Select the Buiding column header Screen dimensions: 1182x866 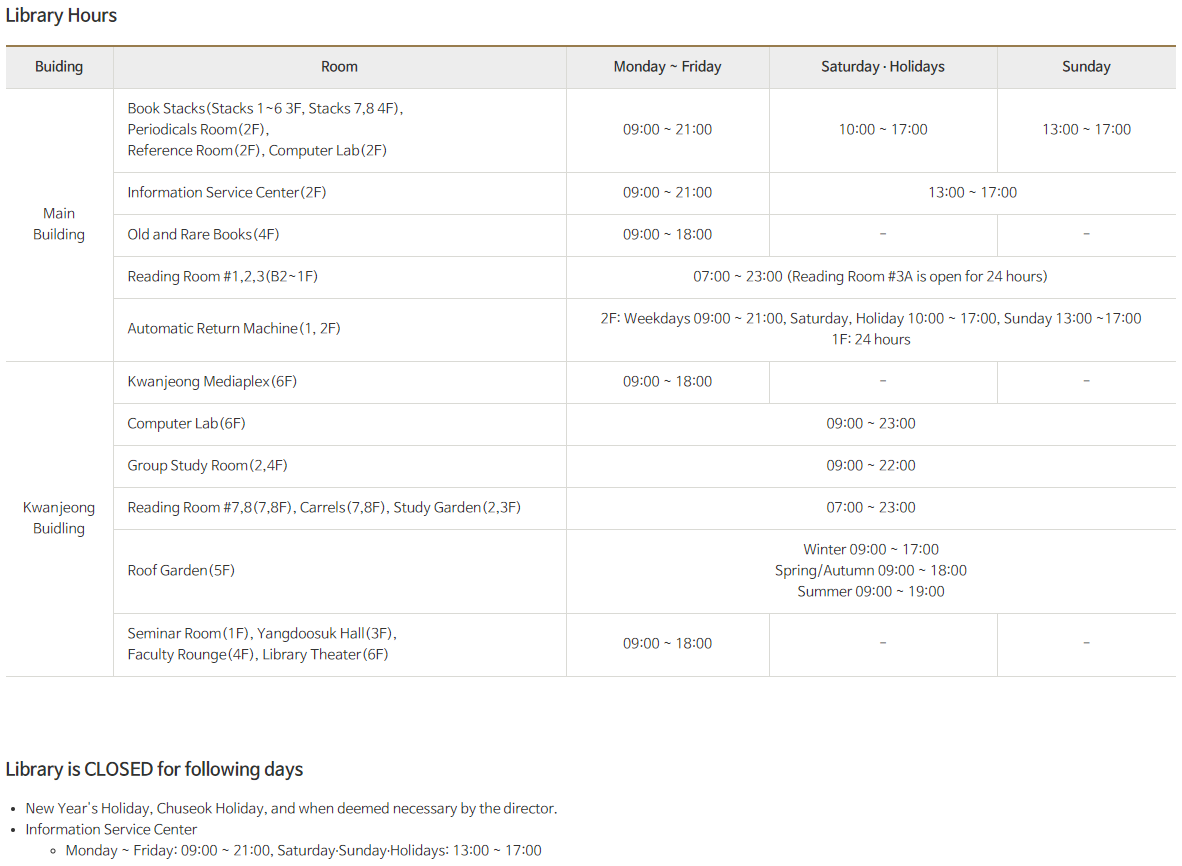tap(59, 67)
